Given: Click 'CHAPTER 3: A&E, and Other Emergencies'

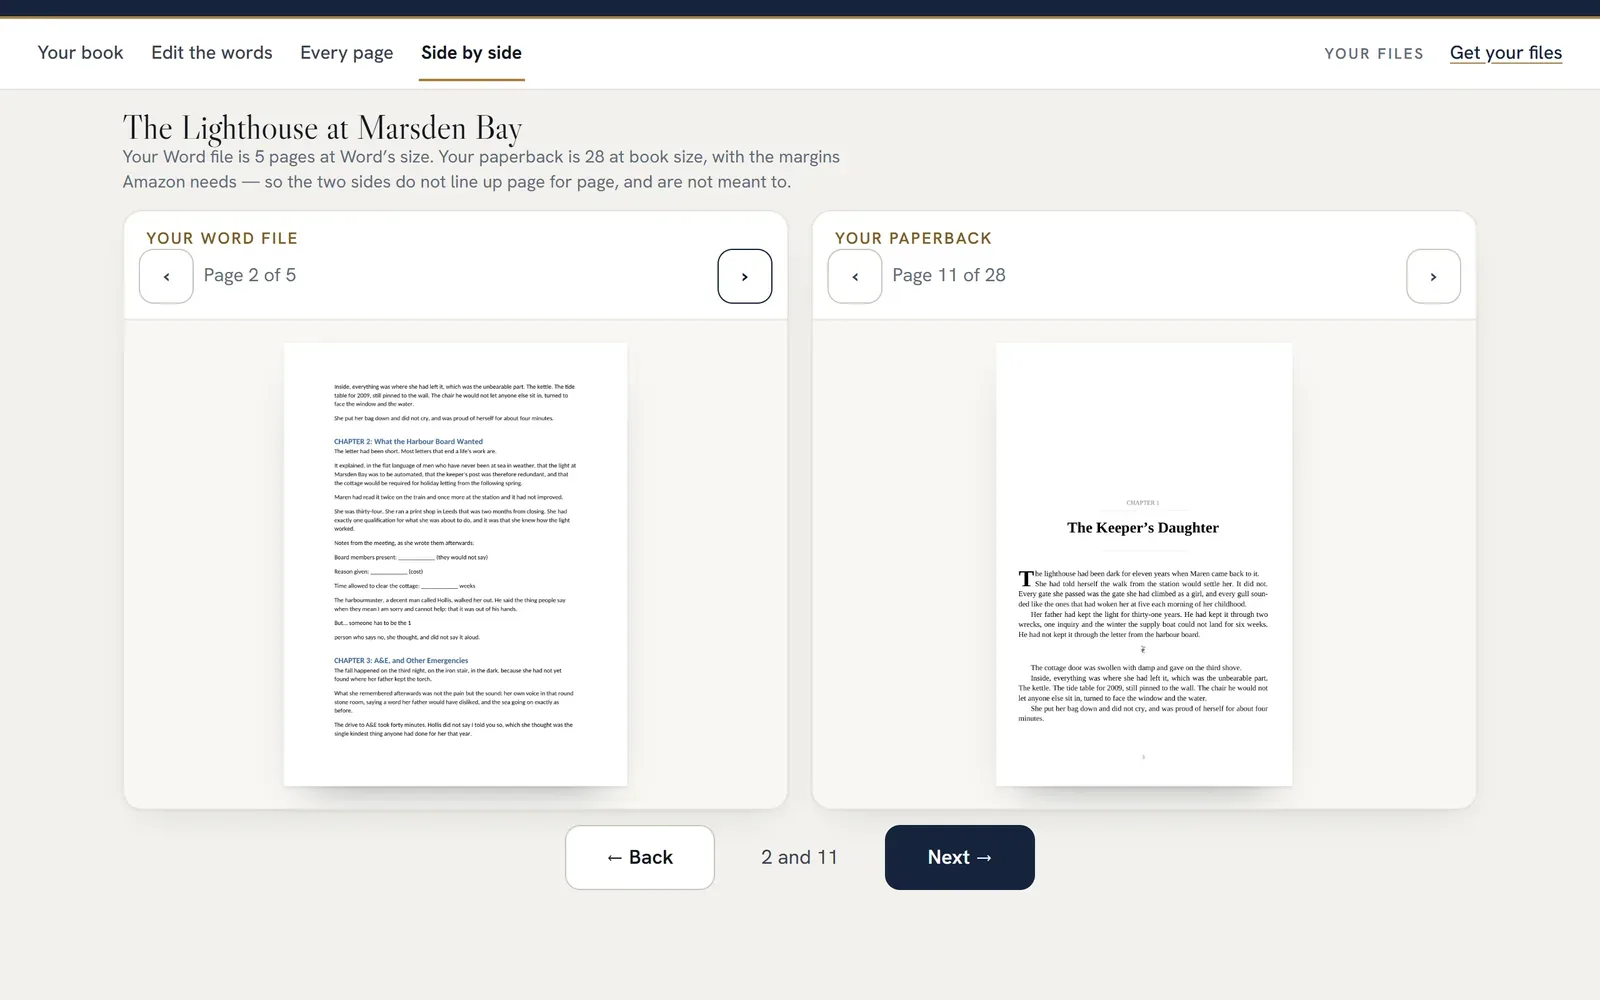Looking at the screenshot, I should coord(401,660).
